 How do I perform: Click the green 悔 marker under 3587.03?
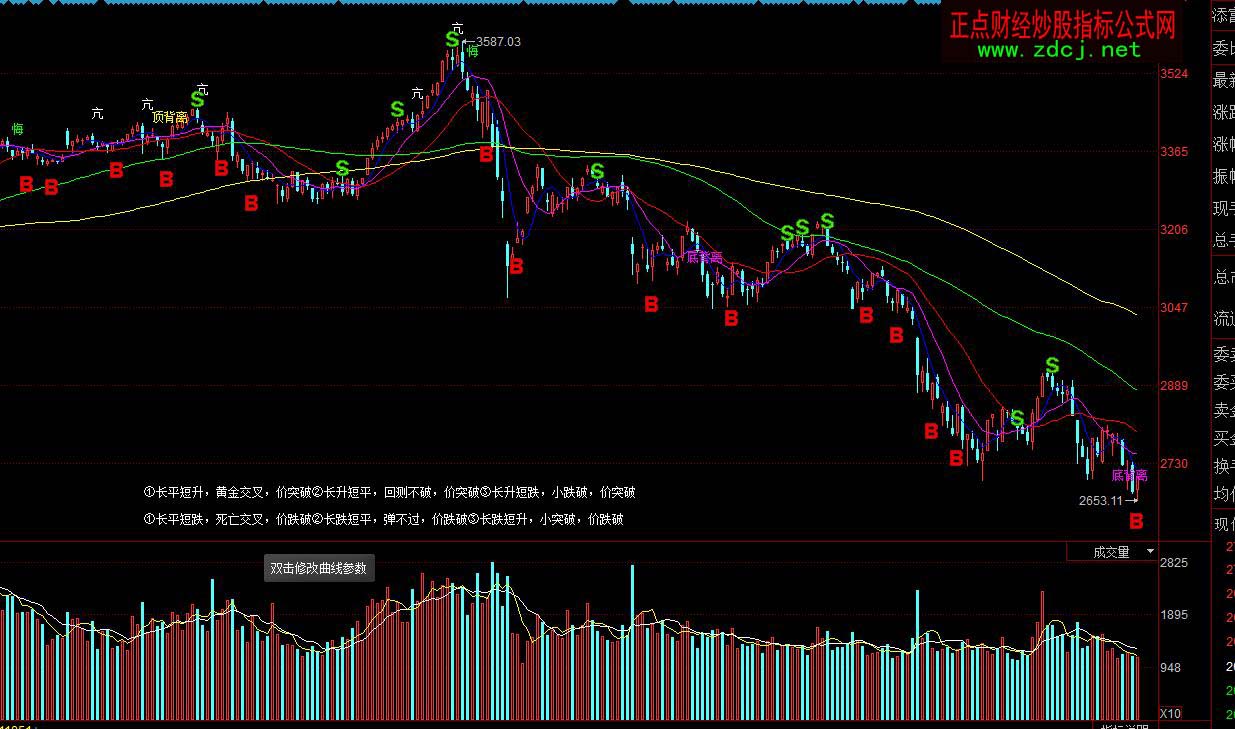point(472,52)
